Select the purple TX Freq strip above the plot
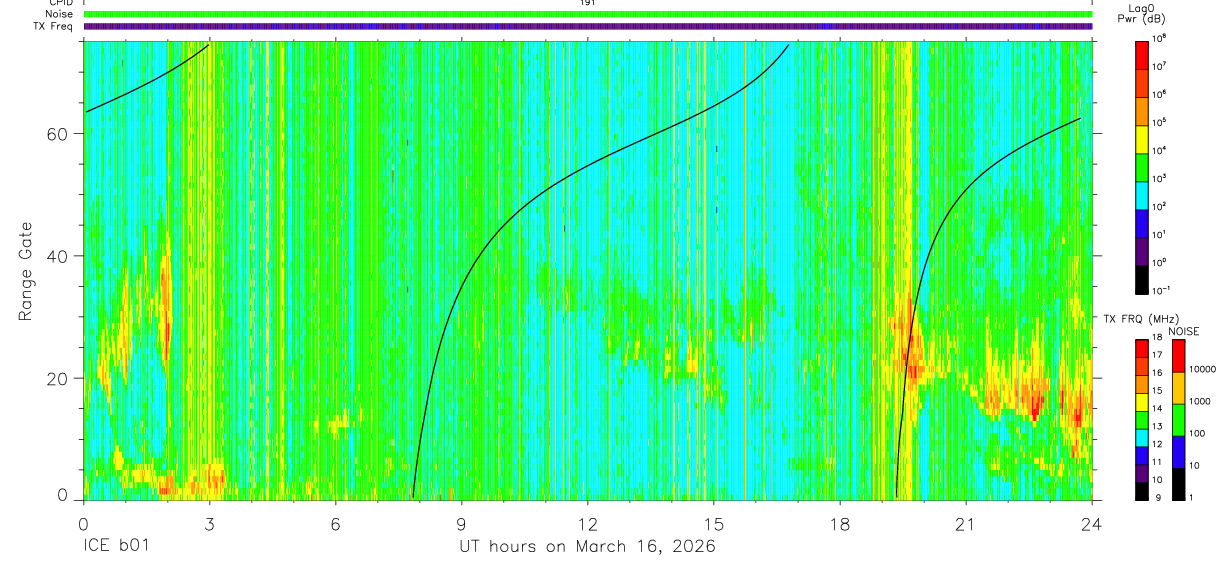The width and height of the screenshot is (1228, 567). [588, 26]
